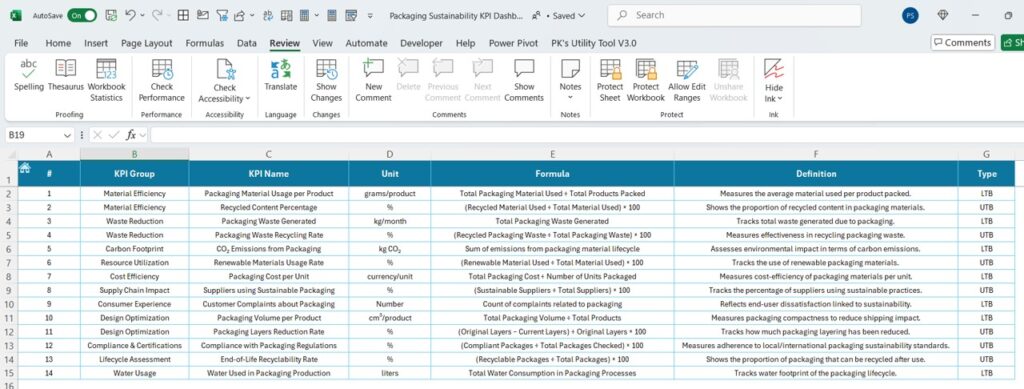1024x389 pixels.
Task: Open the Undo history dropdown arrow
Action: (142, 15)
